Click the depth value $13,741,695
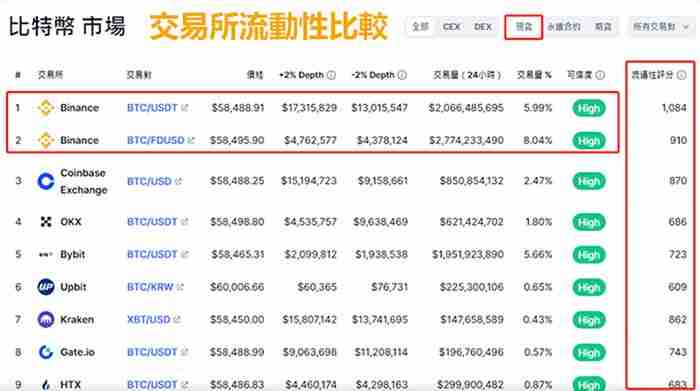Image resolution: width=700 pixels, height=391 pixels. click(x=379, y=320)
